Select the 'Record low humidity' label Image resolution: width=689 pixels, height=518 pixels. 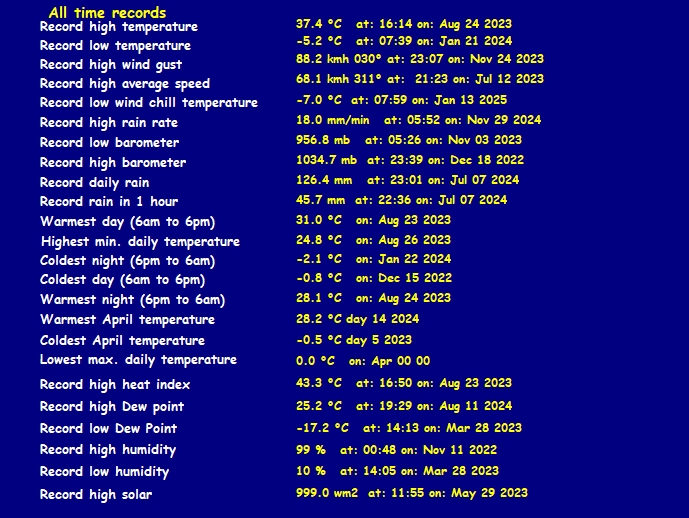(104, 472)
